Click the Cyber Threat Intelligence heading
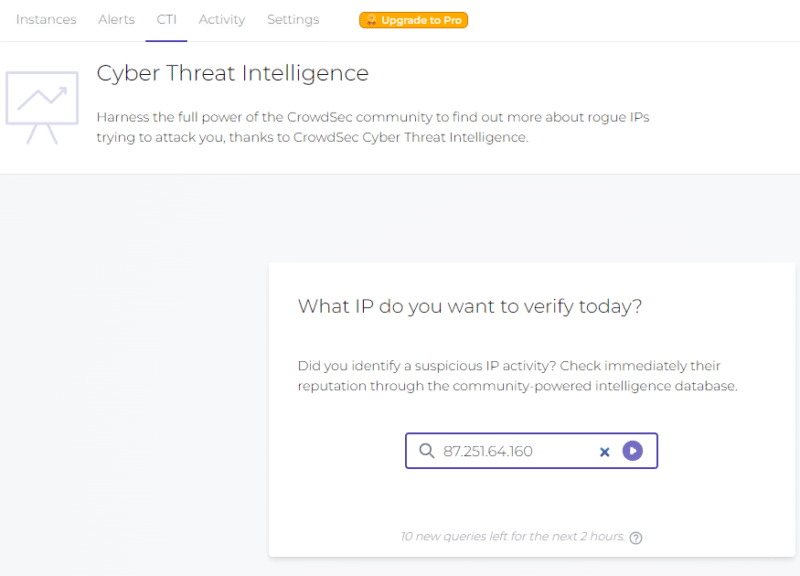800x576 pixels. coord(232,73)
